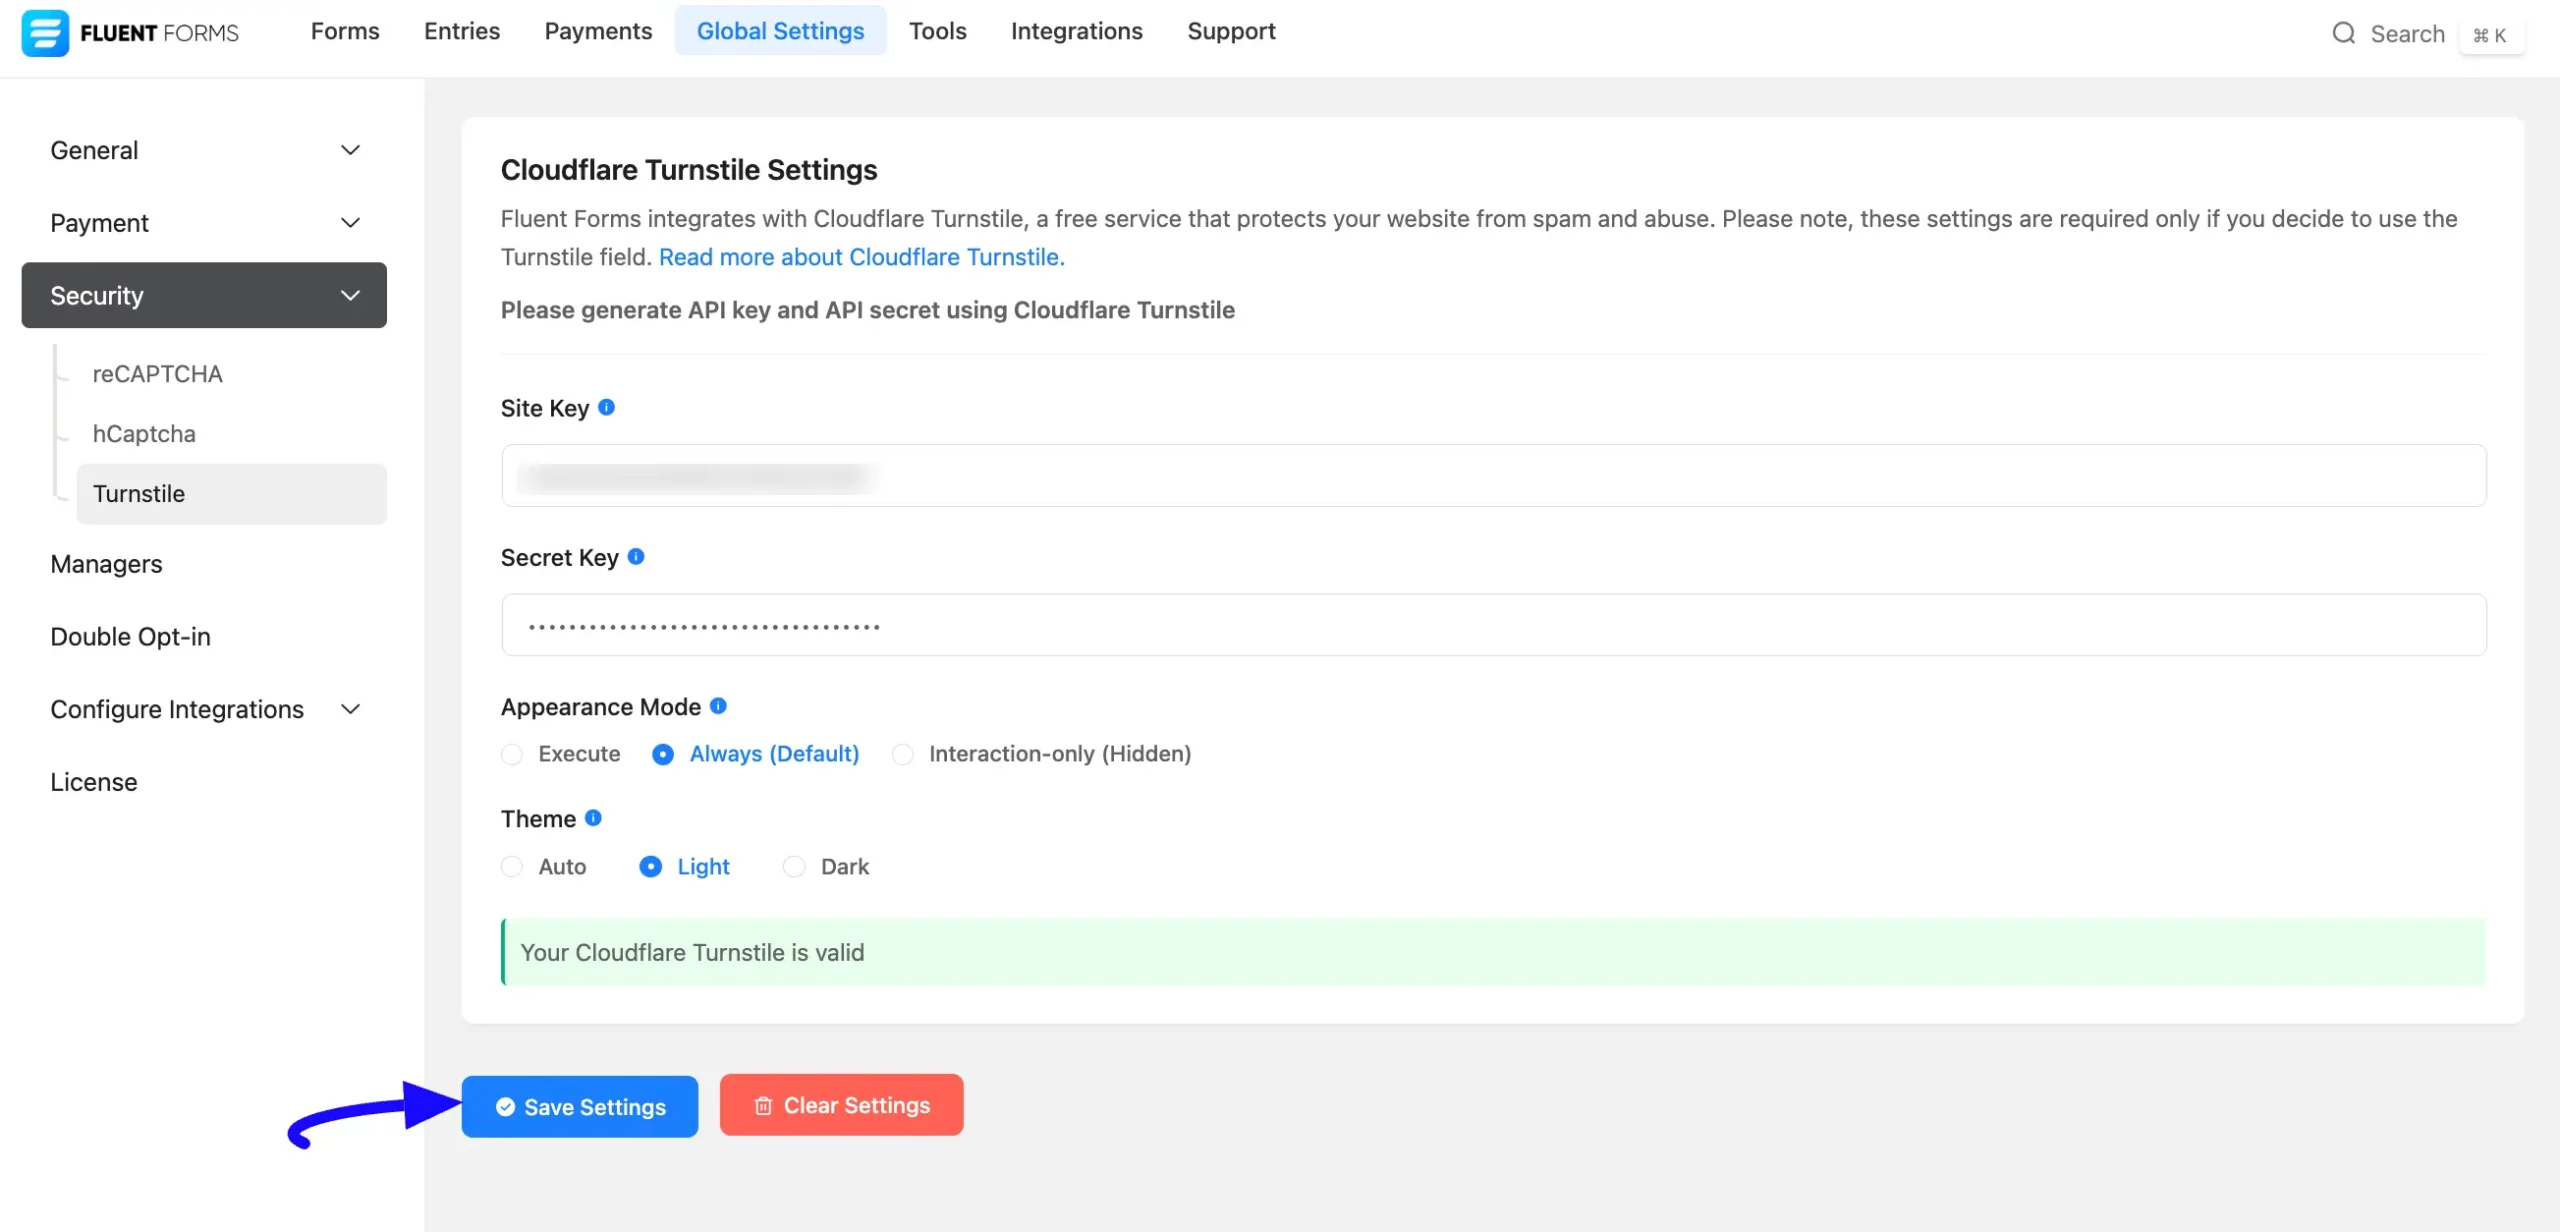
Task: Click the Site Key input field
Action: click(x=1493, y=476)
